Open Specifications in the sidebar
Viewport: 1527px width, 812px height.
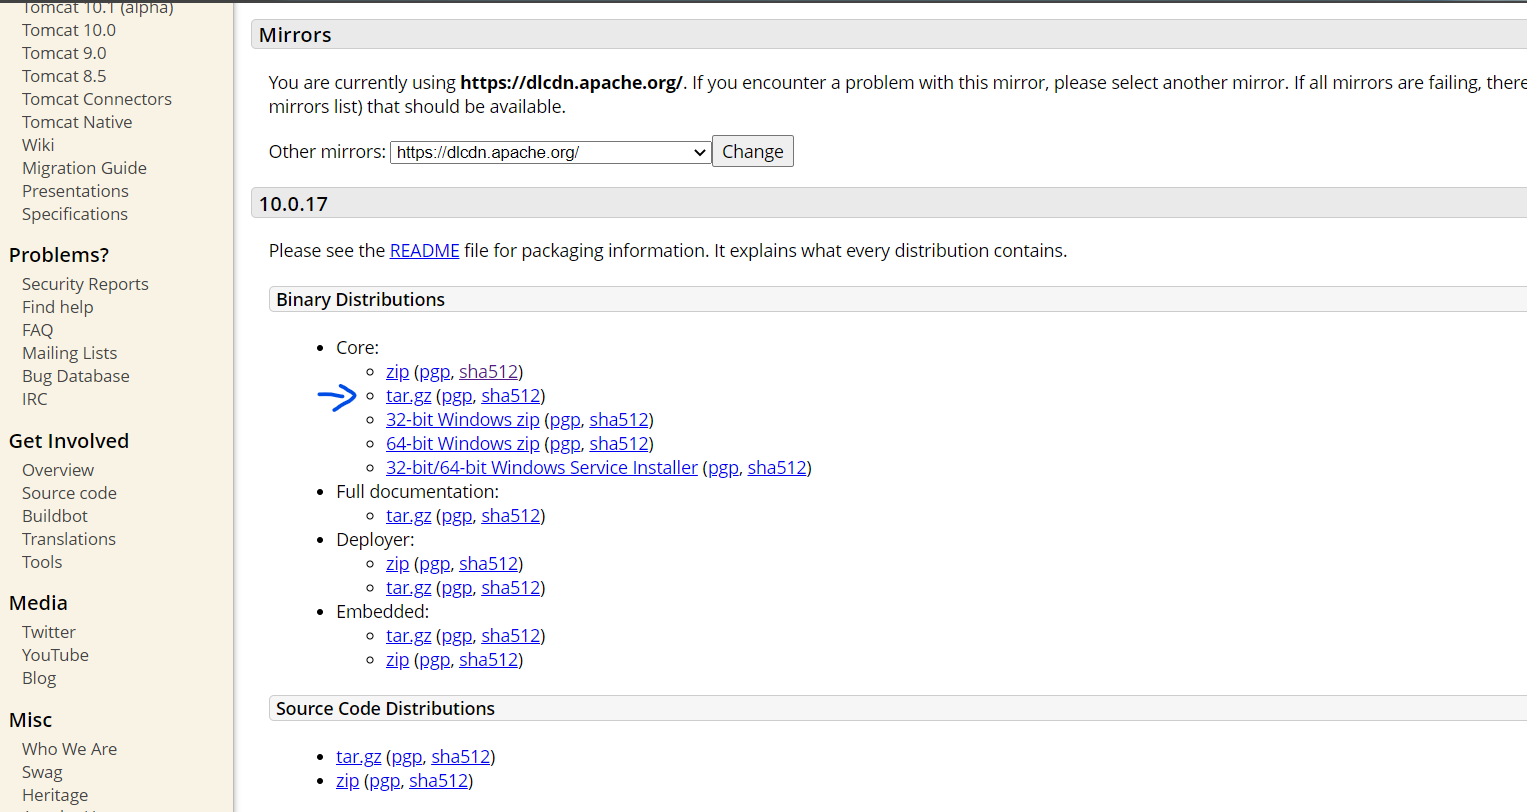(x=75, y=214)
